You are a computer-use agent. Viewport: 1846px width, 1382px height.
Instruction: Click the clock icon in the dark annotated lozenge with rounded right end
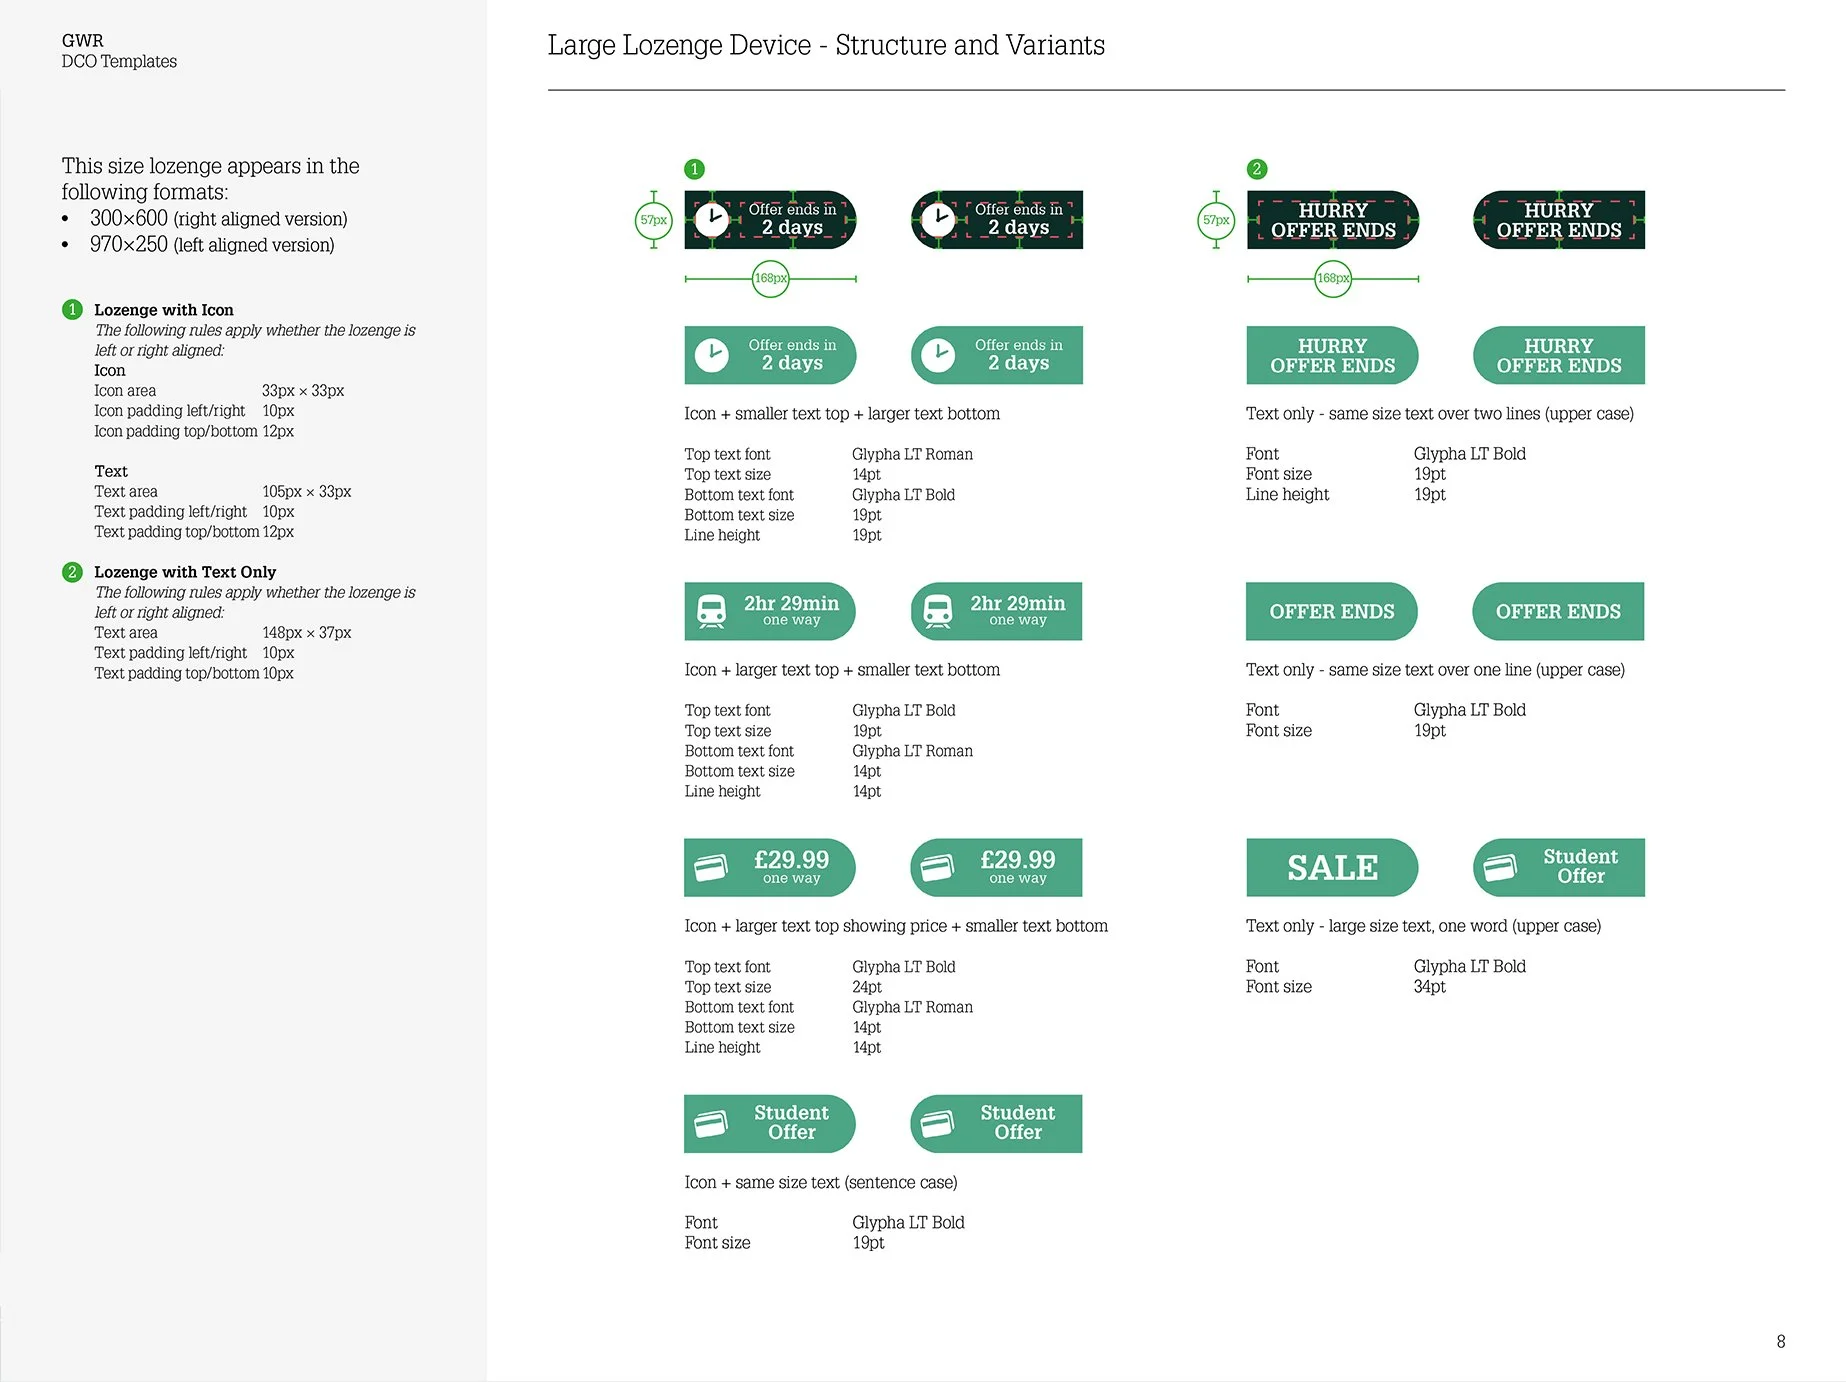(x=712, y=220)
